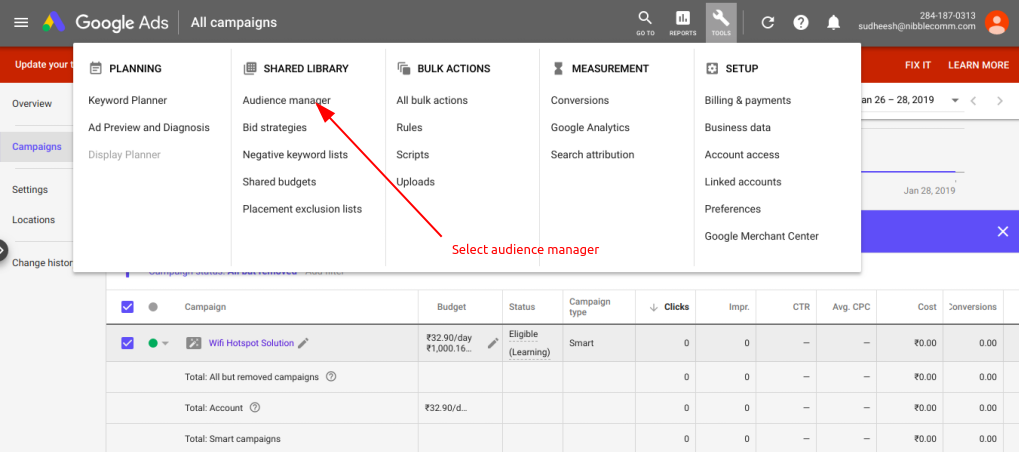The image size is (1019, 452).
Task: Open Ad Preview and Diagnosis
Action: [149, 128]
